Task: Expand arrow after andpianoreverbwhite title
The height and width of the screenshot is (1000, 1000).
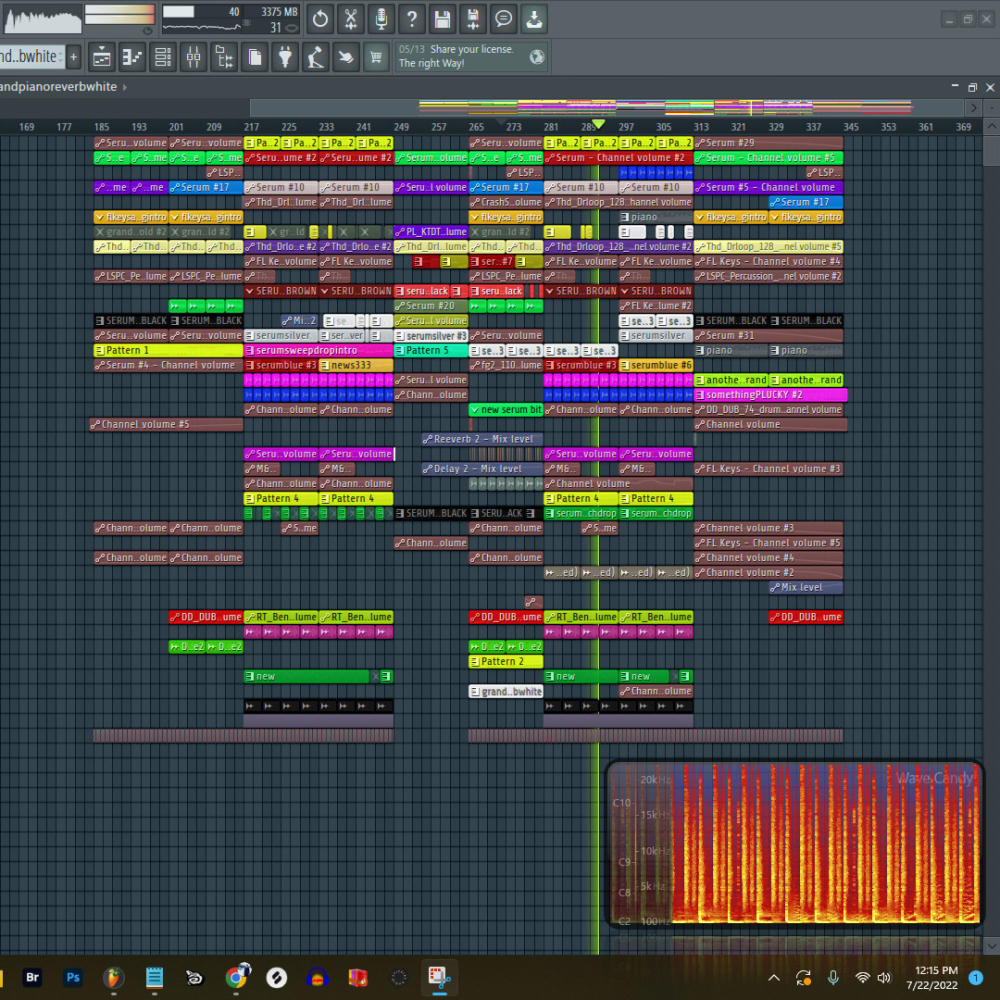Action: point(124,87)
